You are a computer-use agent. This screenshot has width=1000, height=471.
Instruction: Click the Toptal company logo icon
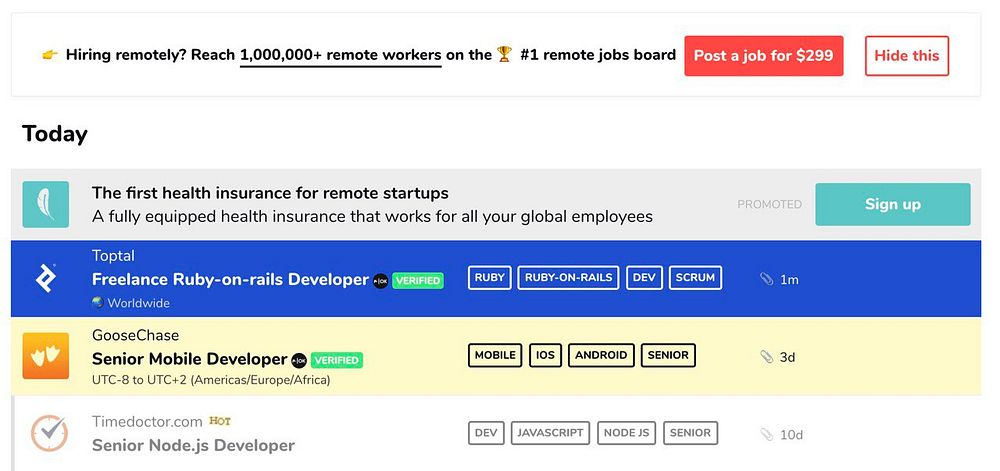[x=46, y=278]
